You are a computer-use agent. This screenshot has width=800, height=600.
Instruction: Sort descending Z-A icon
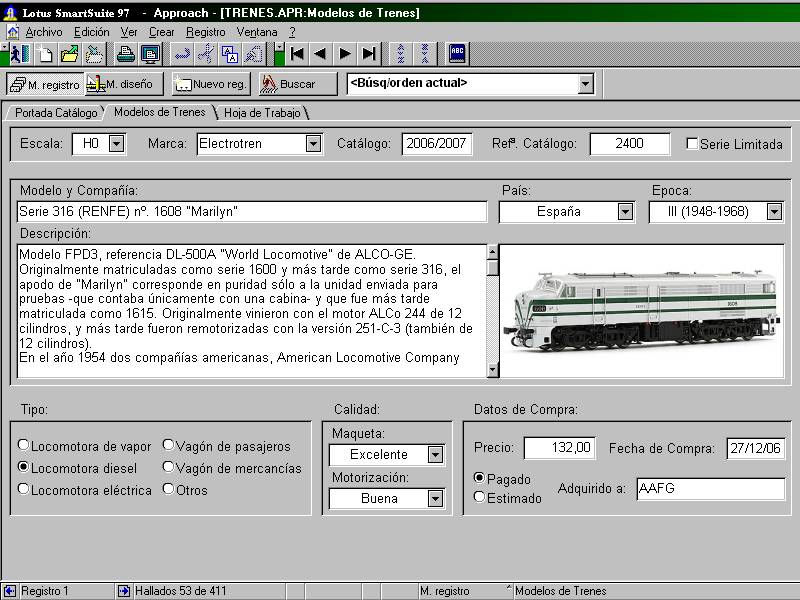coord(425,54)
